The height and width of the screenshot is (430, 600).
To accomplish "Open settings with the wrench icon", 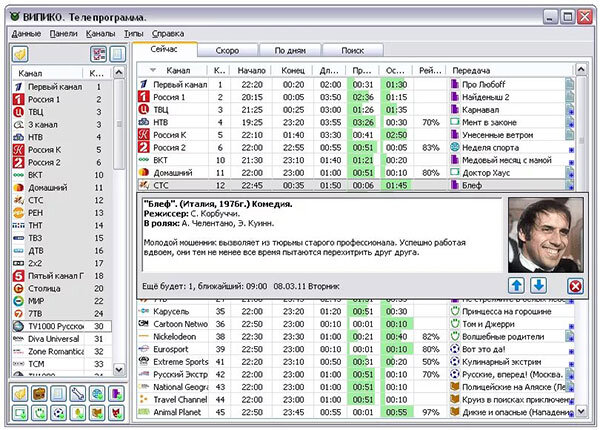I will 78,393.
